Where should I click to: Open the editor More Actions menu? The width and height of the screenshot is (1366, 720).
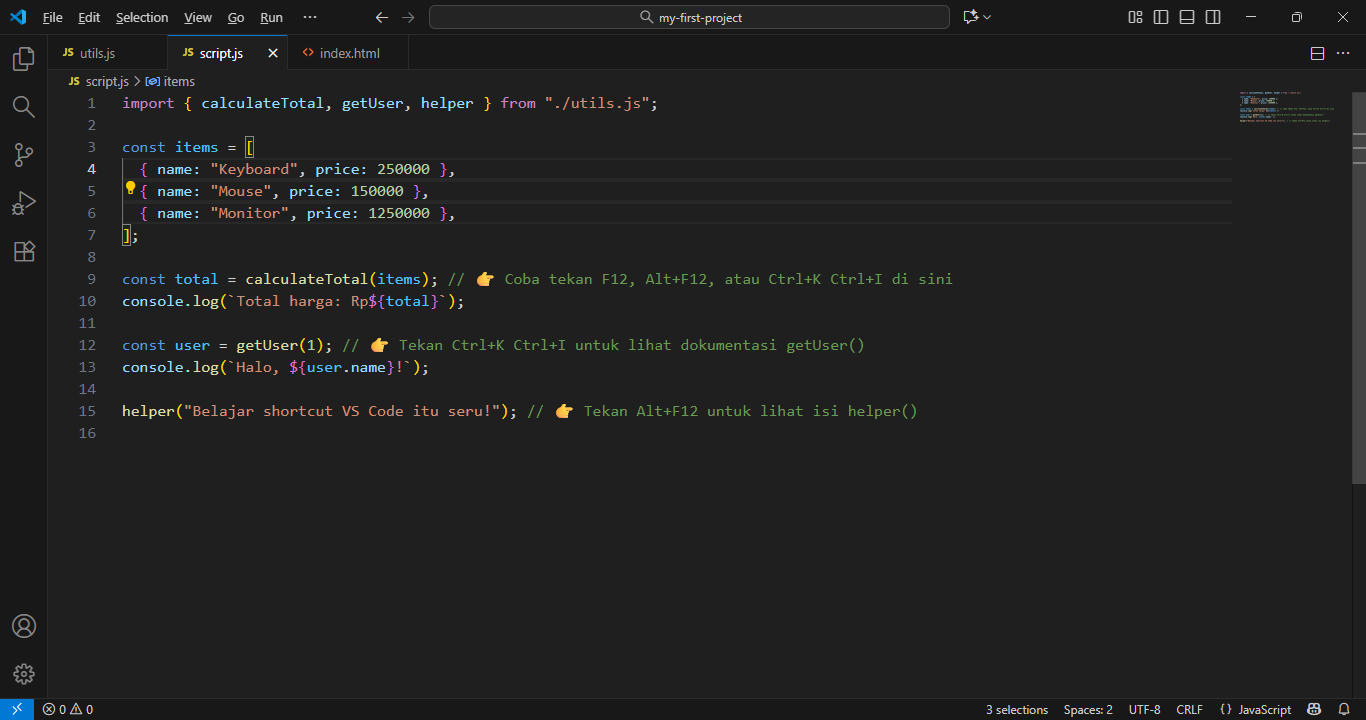pos(1343,53)
